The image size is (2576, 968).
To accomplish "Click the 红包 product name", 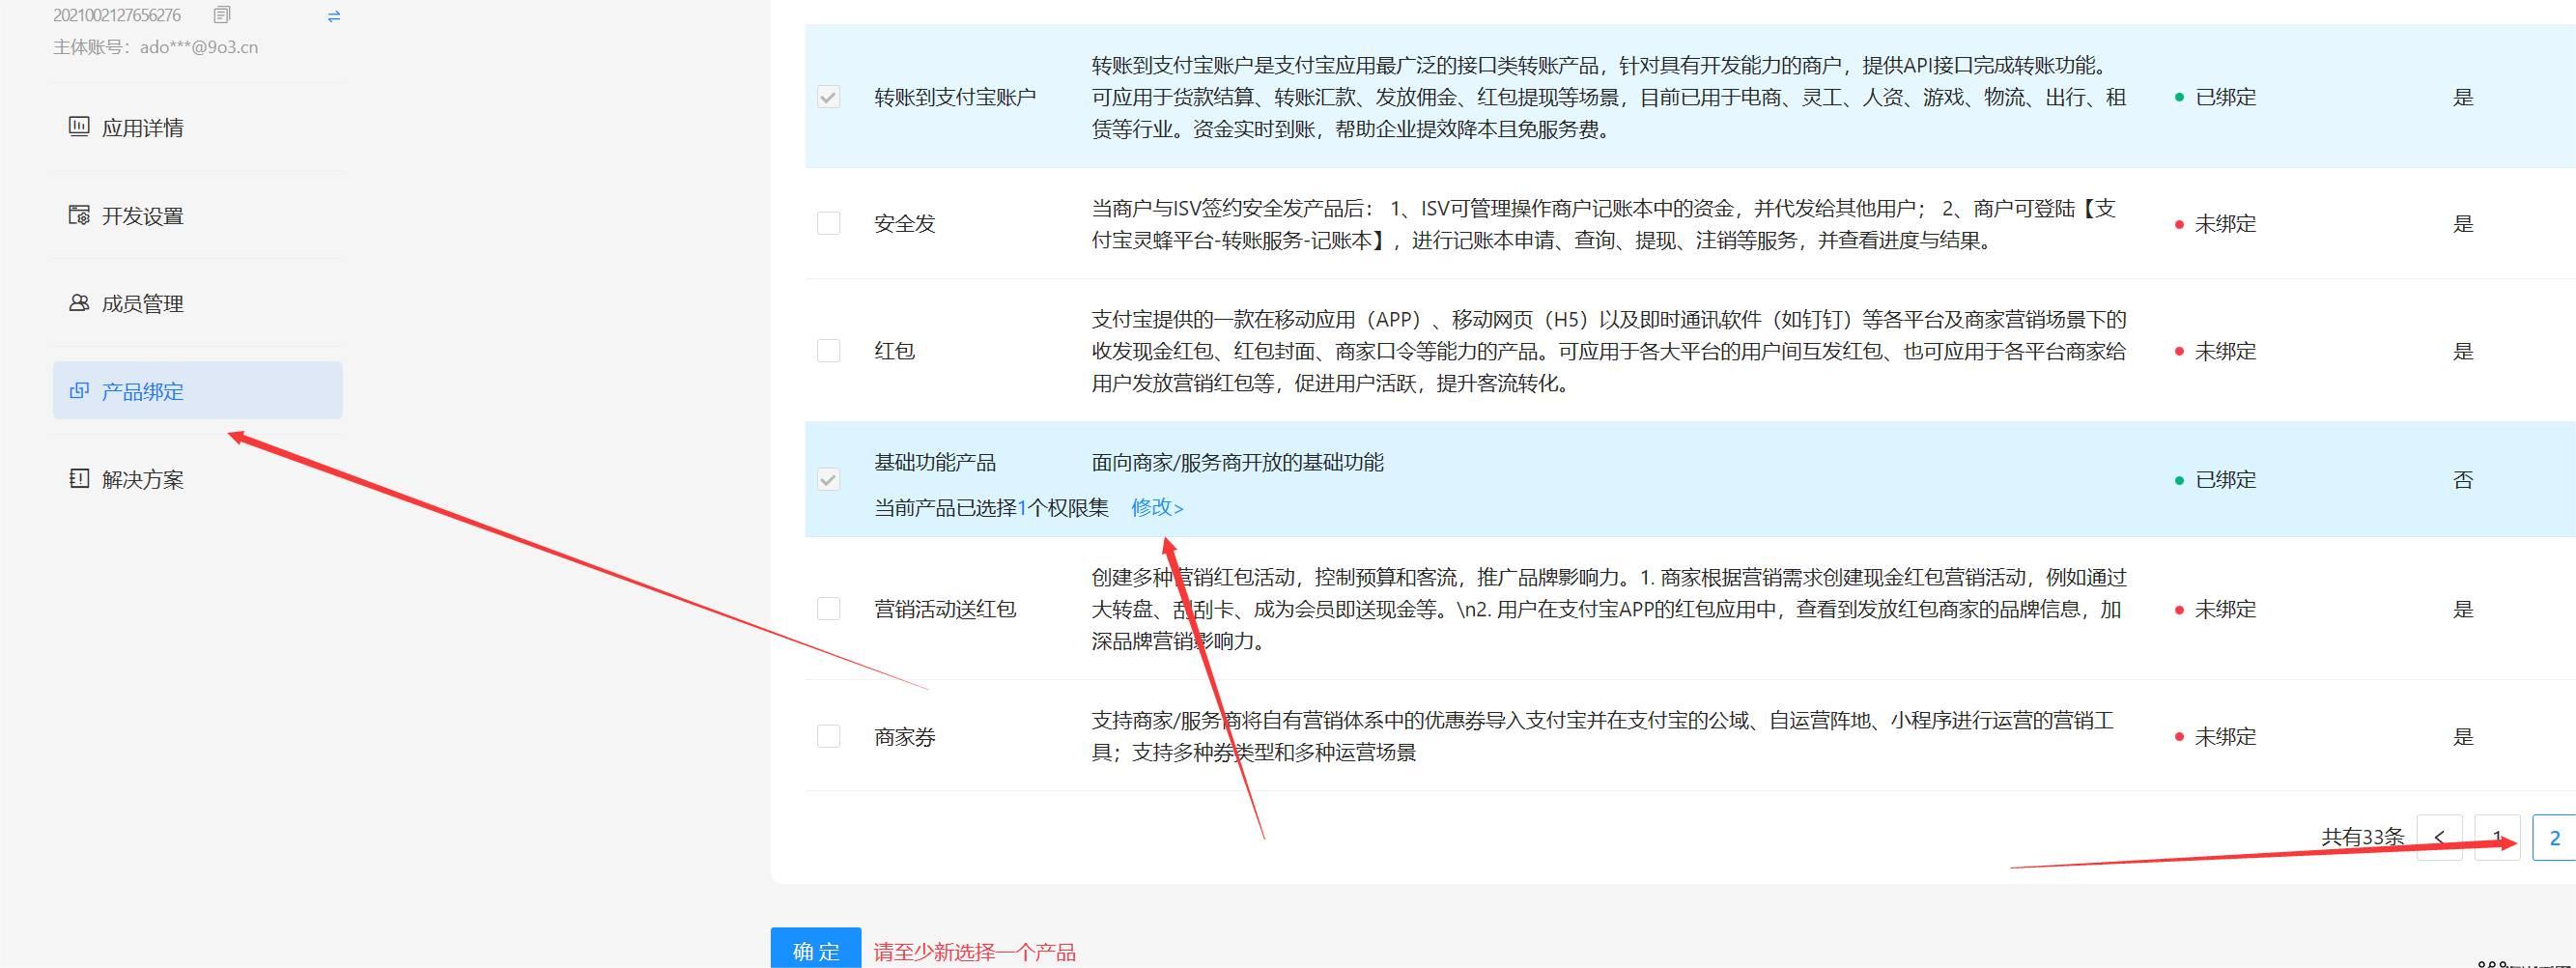I will click(894, 350).
